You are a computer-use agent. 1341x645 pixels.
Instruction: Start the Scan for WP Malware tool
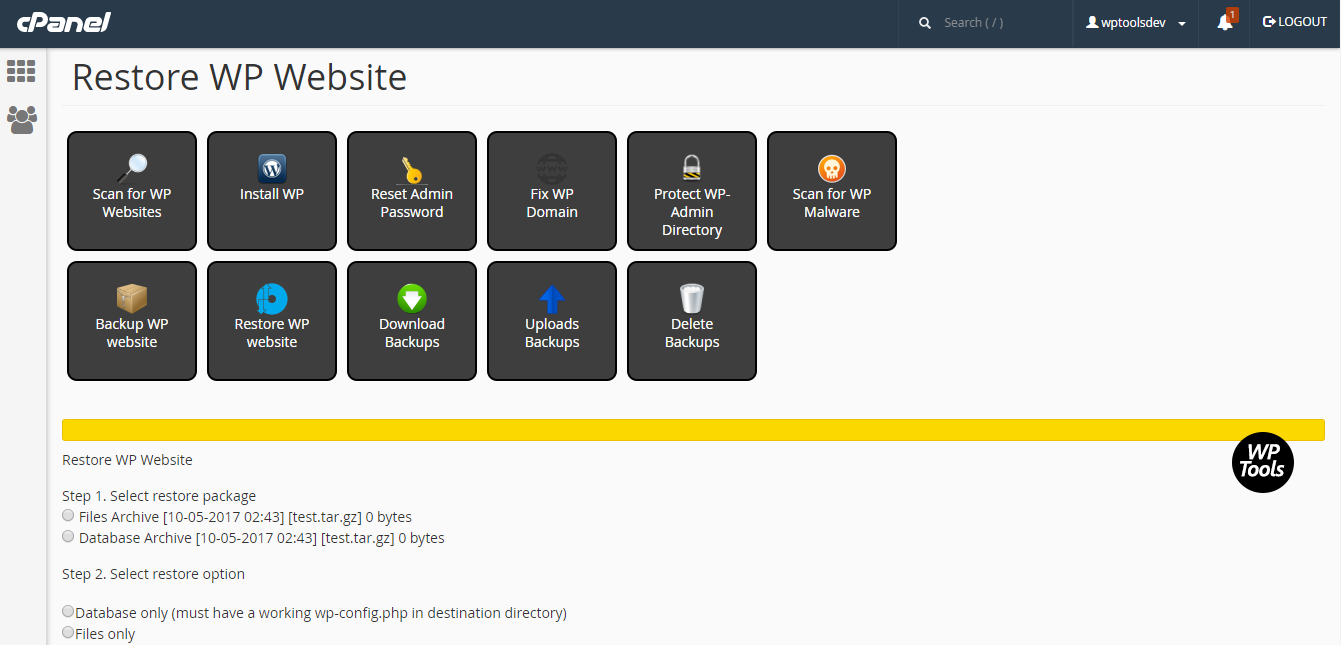831,190
